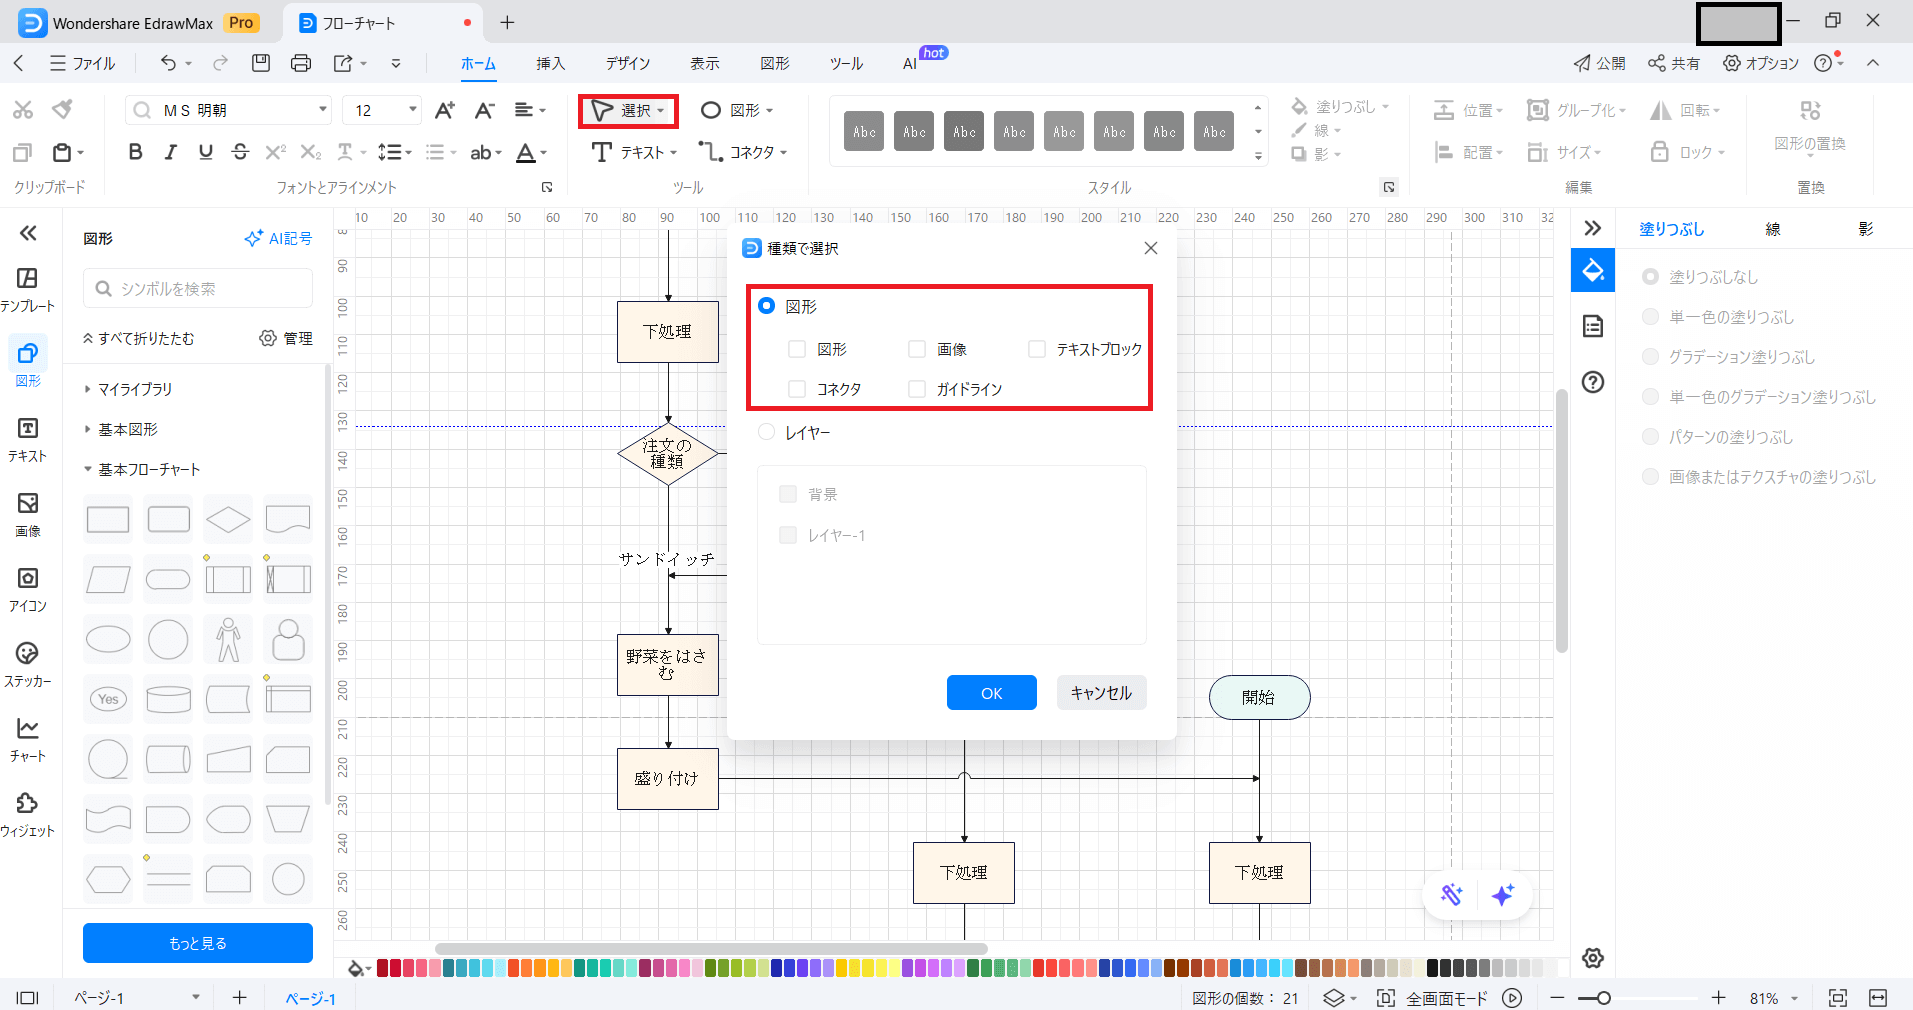This screenshot has width=1913, height=1010.
Task: Click the undo arrow icon
Action: (x=168, y=63)
